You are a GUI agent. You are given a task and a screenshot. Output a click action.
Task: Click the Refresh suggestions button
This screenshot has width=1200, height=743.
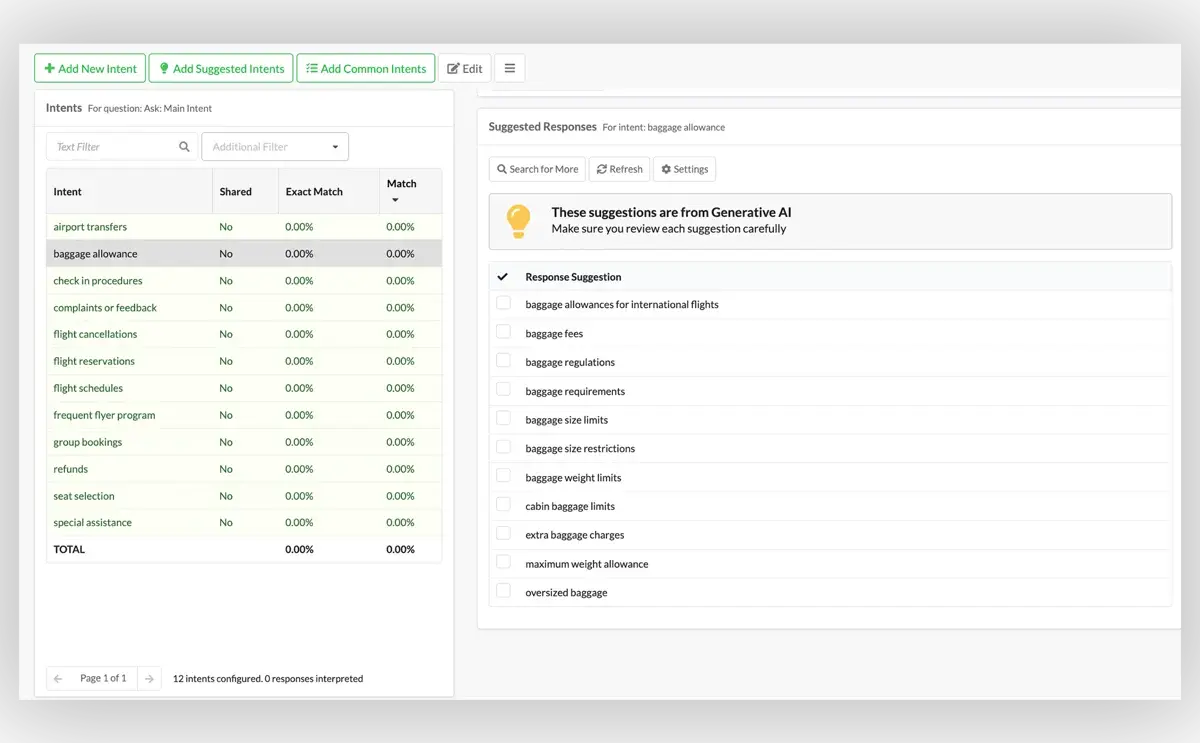619,169
